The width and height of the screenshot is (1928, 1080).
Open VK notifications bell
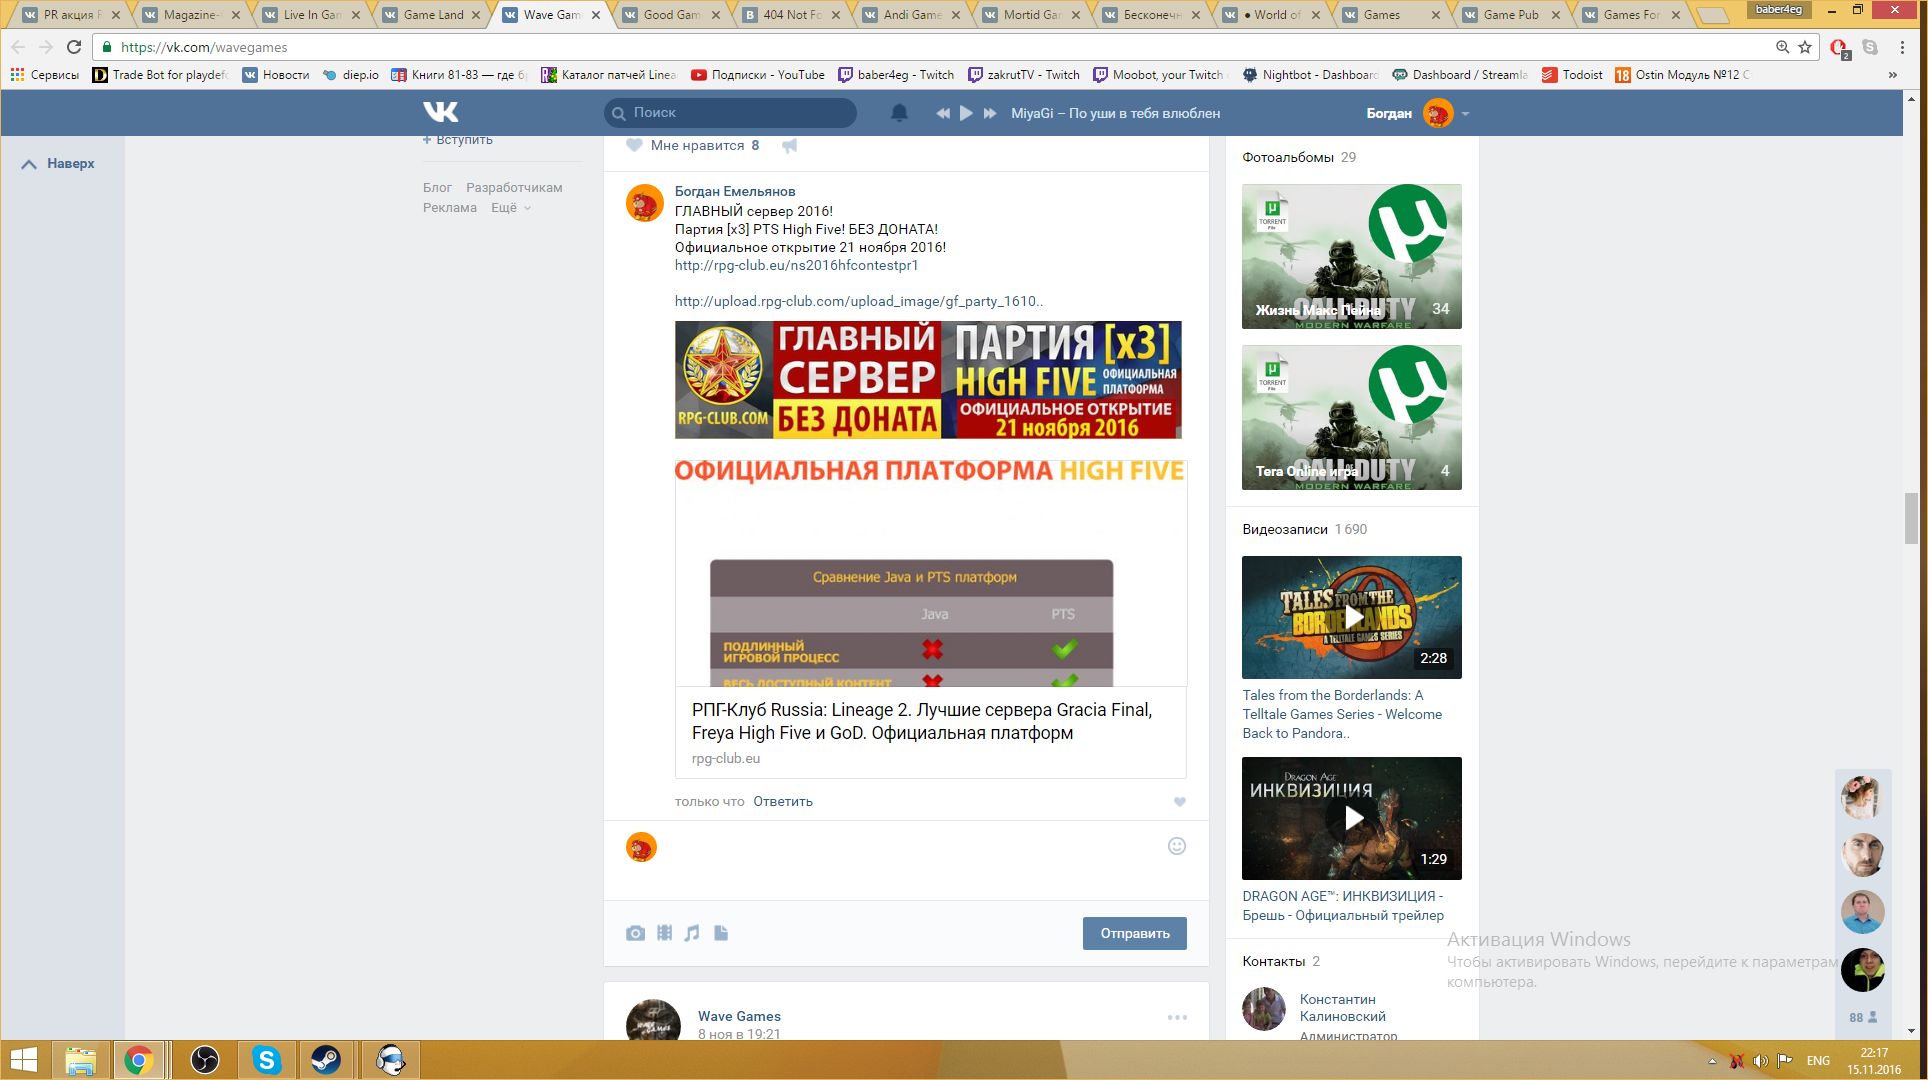tap(899, 113)
